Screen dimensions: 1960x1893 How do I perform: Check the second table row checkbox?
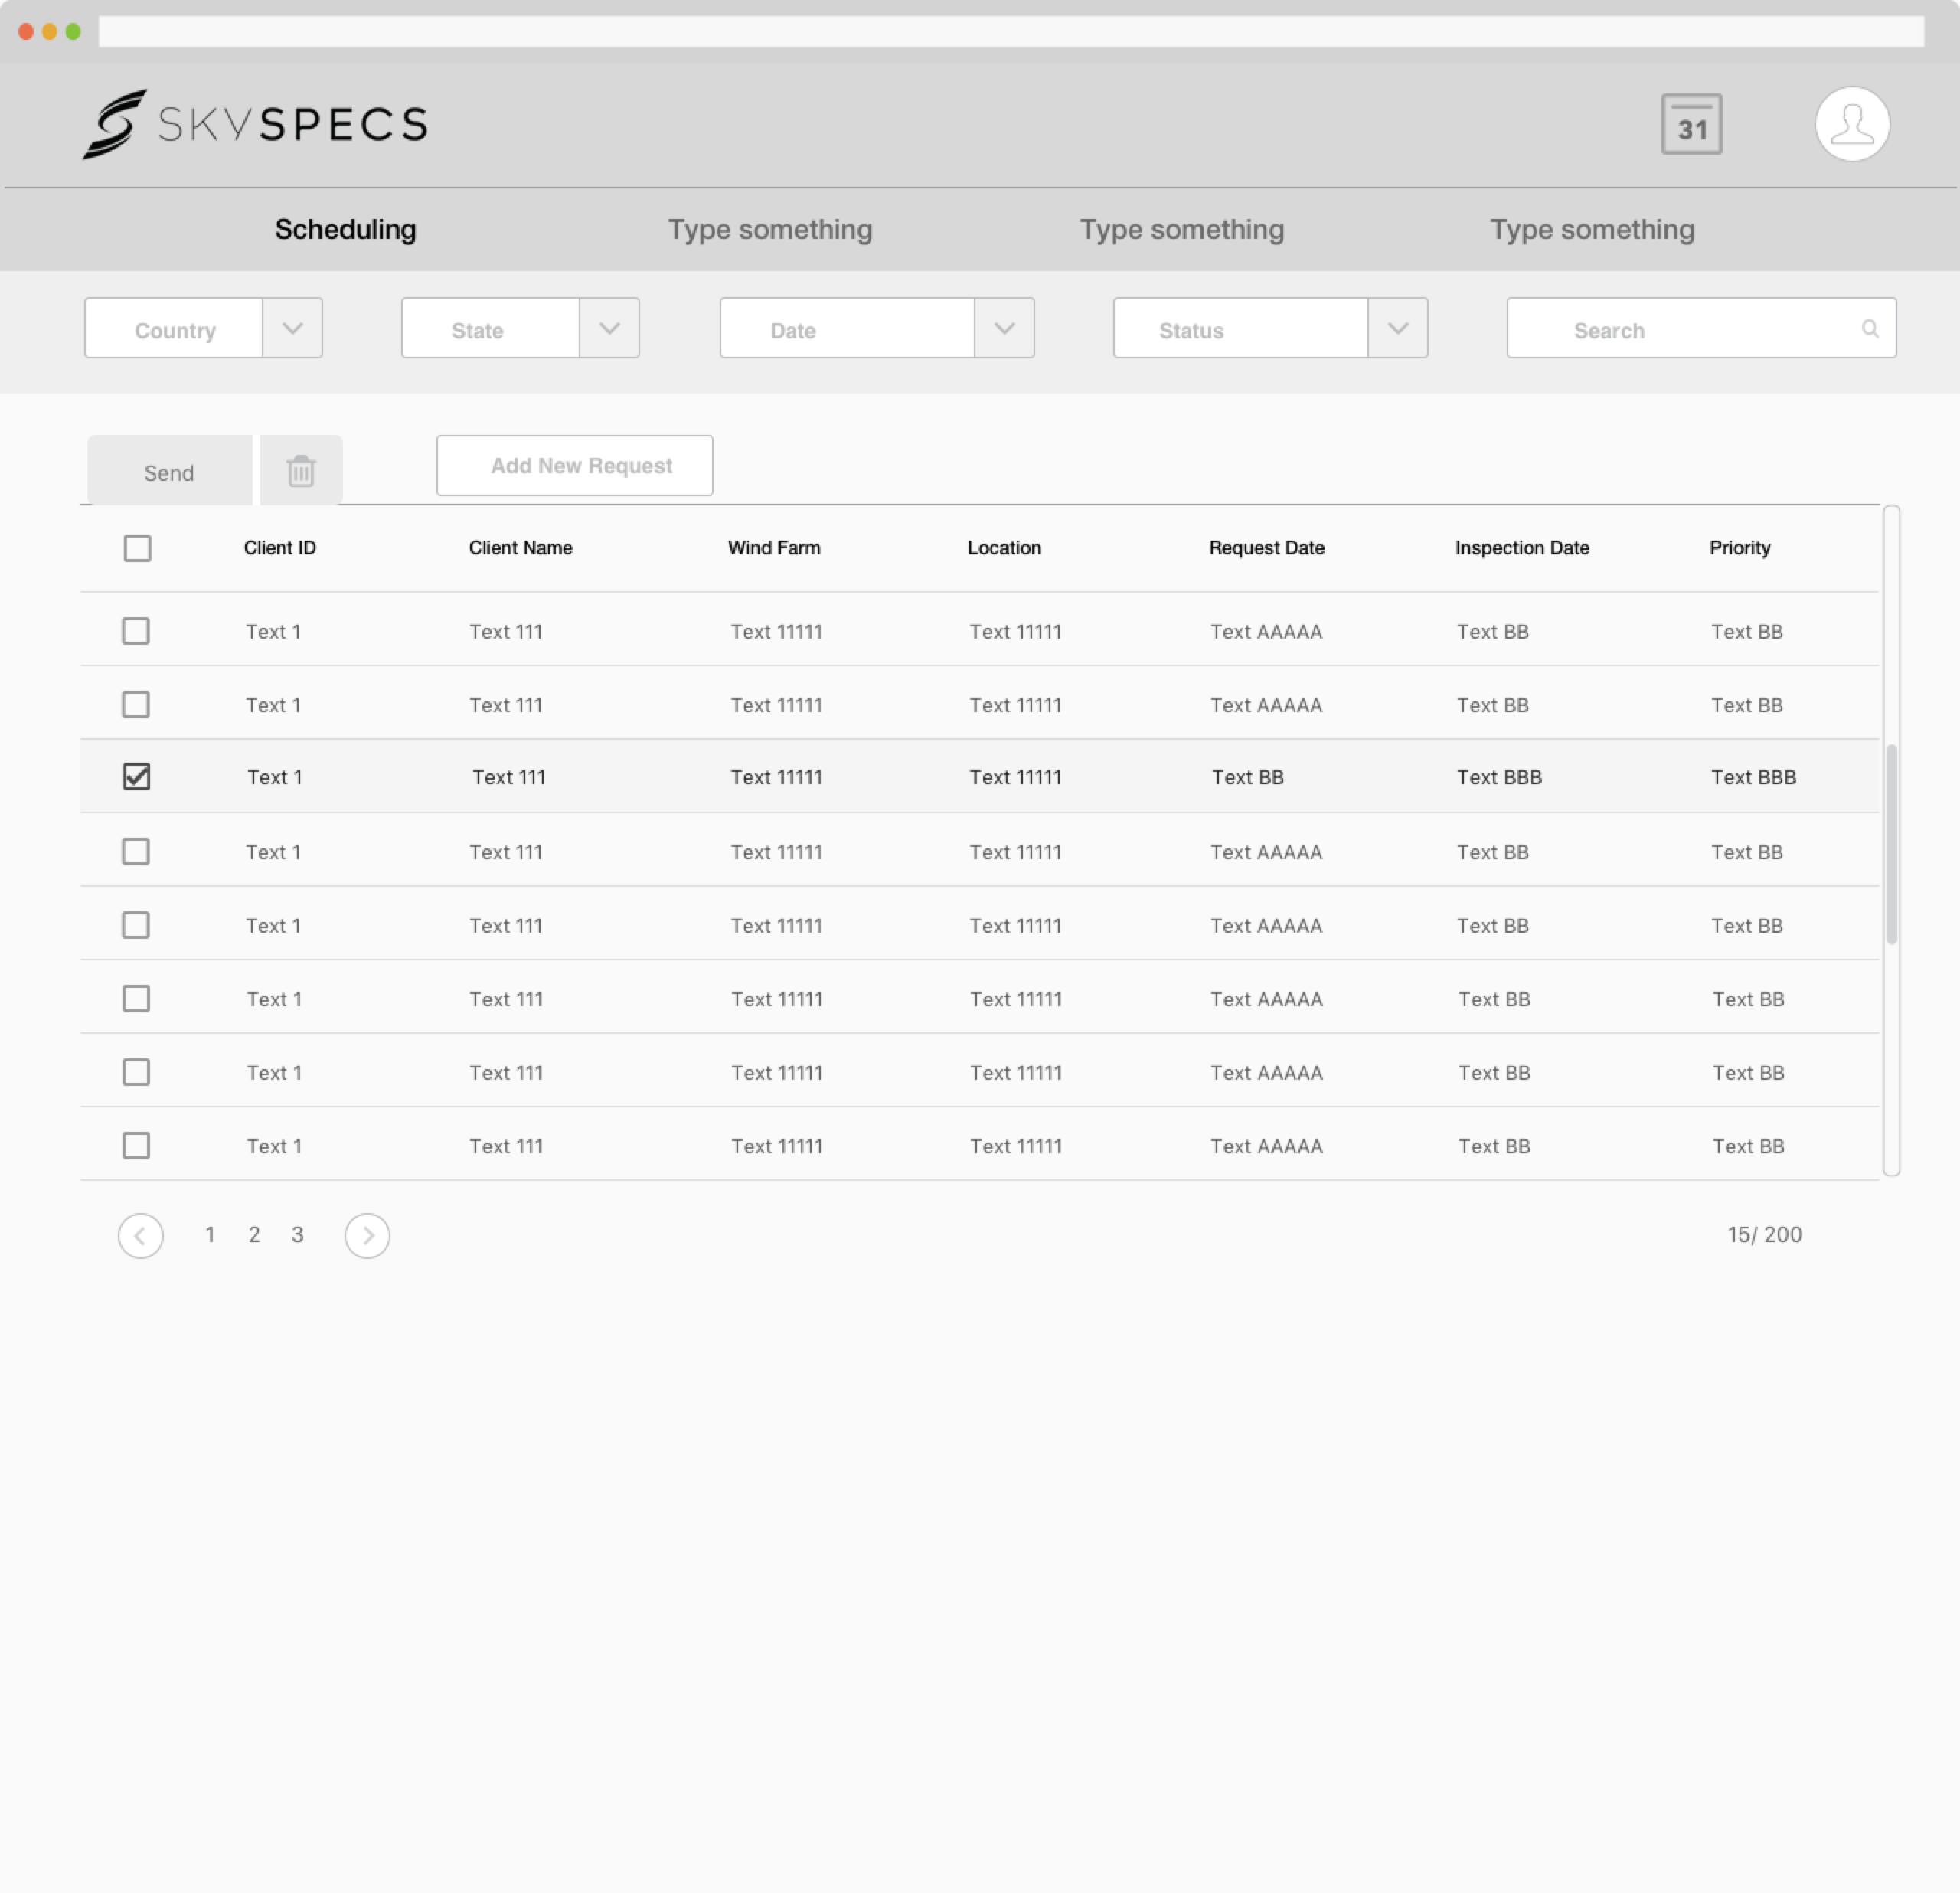tap(136, 704)
